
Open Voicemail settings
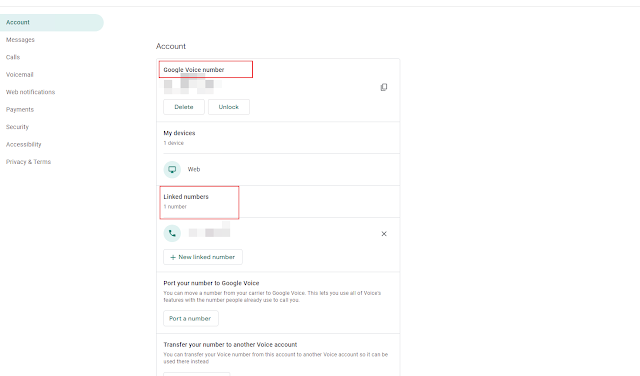tap(20, 75)
